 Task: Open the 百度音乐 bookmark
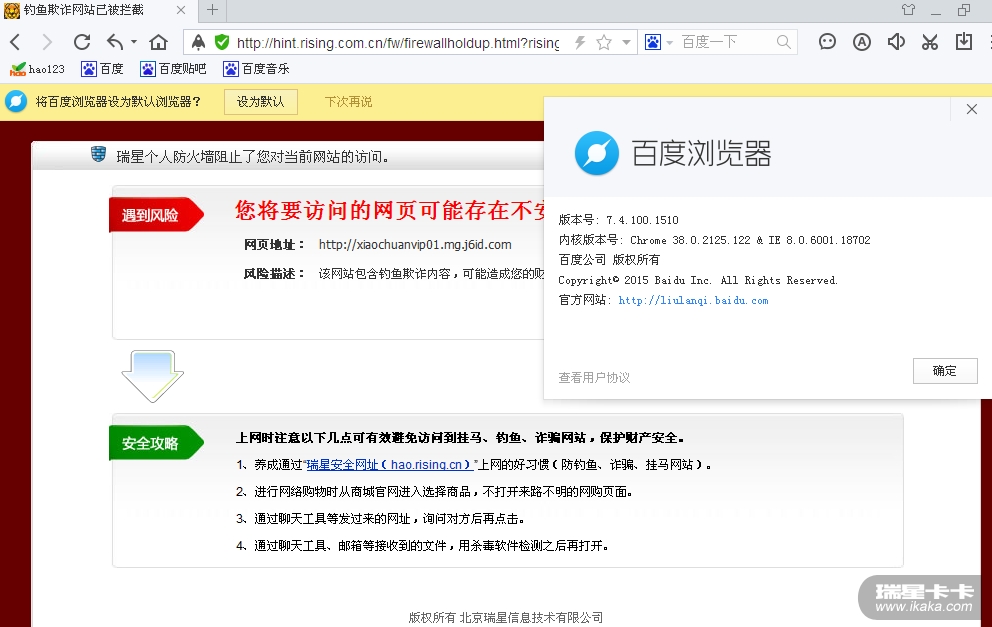click(x=256, y=69)
